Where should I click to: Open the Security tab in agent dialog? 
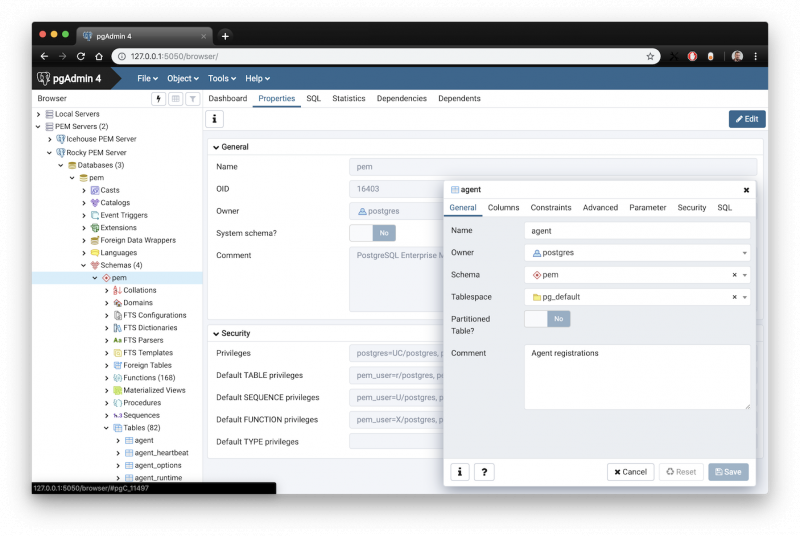(691, 208)
